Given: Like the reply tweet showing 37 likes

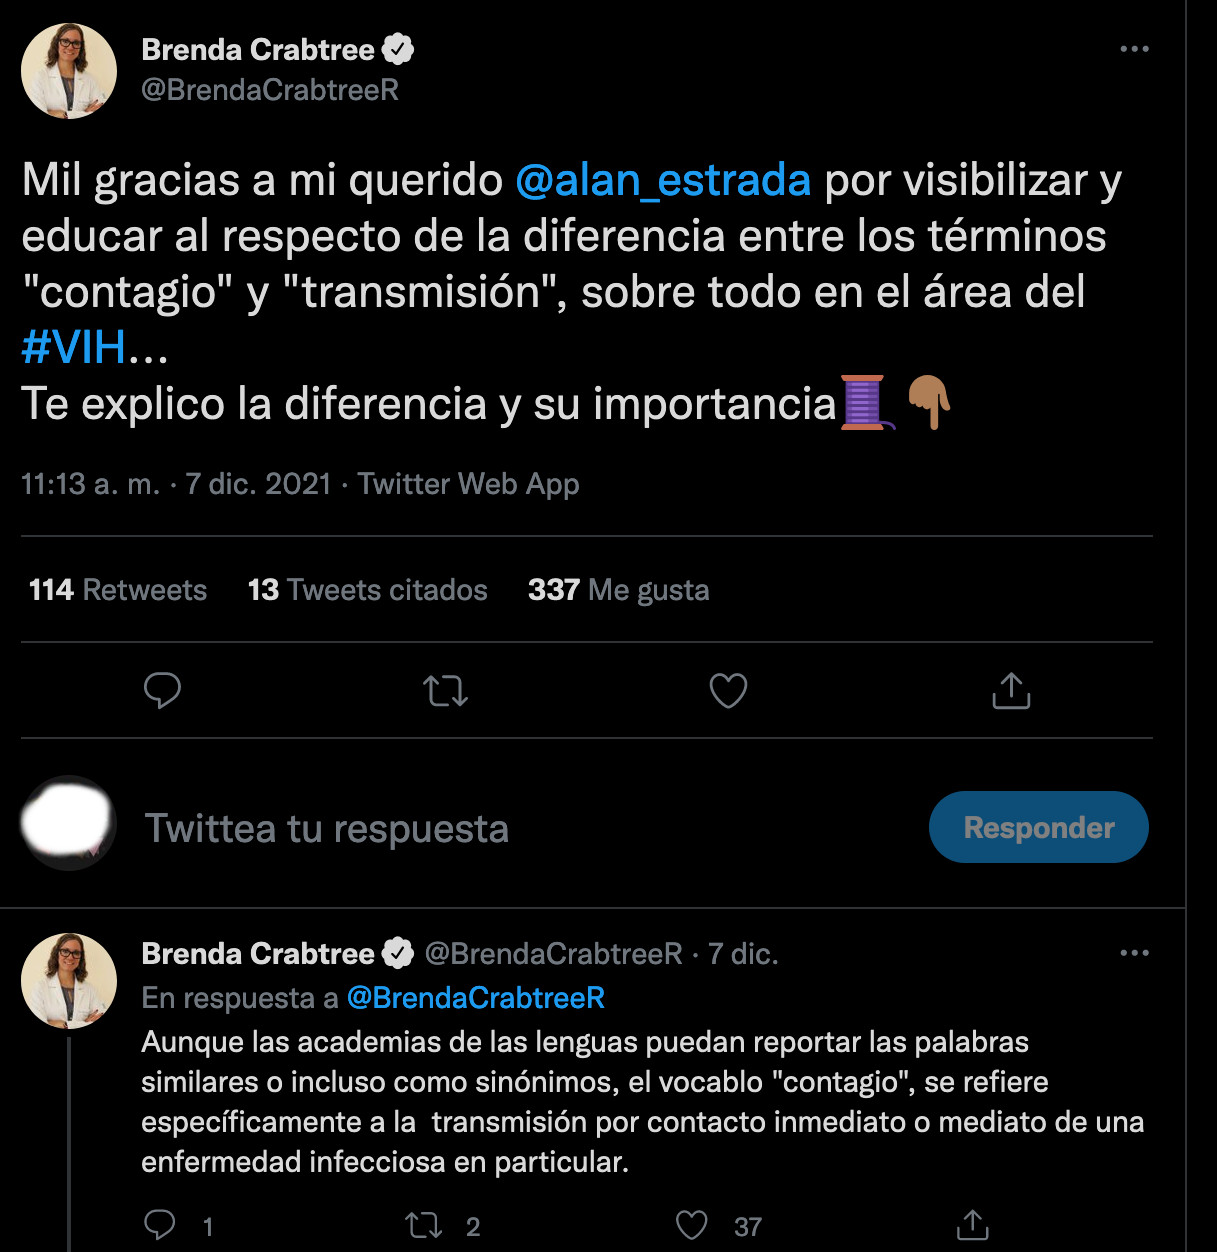Looking at the screenshot, I should coord(691,1222).
